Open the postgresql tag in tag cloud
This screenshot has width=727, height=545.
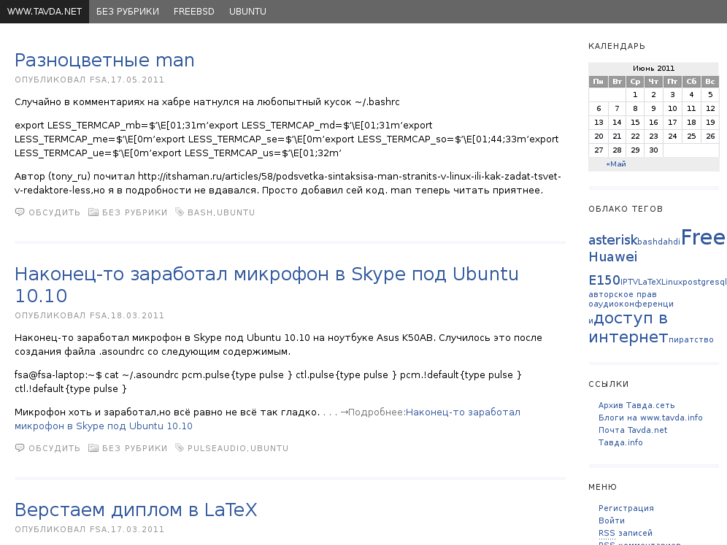coord(704,282)
